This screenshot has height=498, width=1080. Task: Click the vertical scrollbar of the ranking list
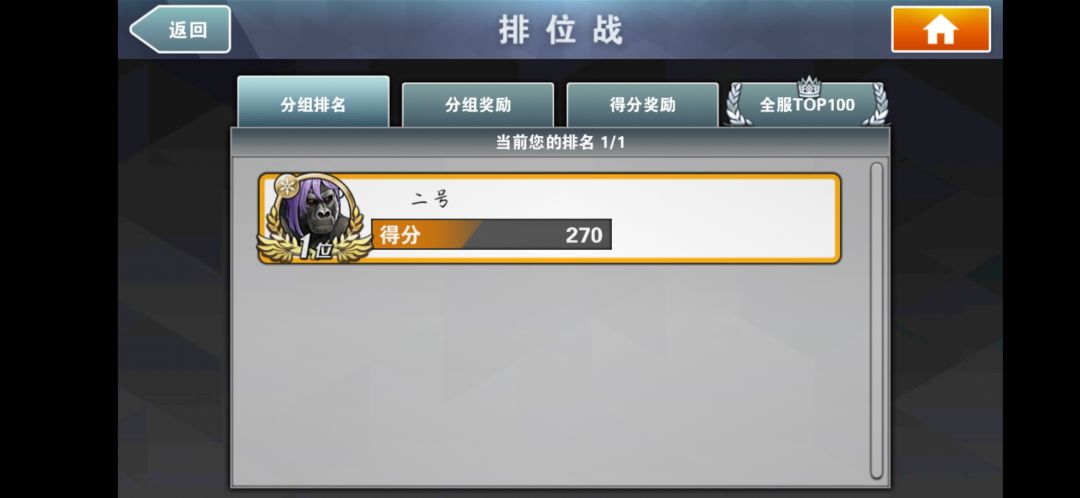click(x=876, y=320)
